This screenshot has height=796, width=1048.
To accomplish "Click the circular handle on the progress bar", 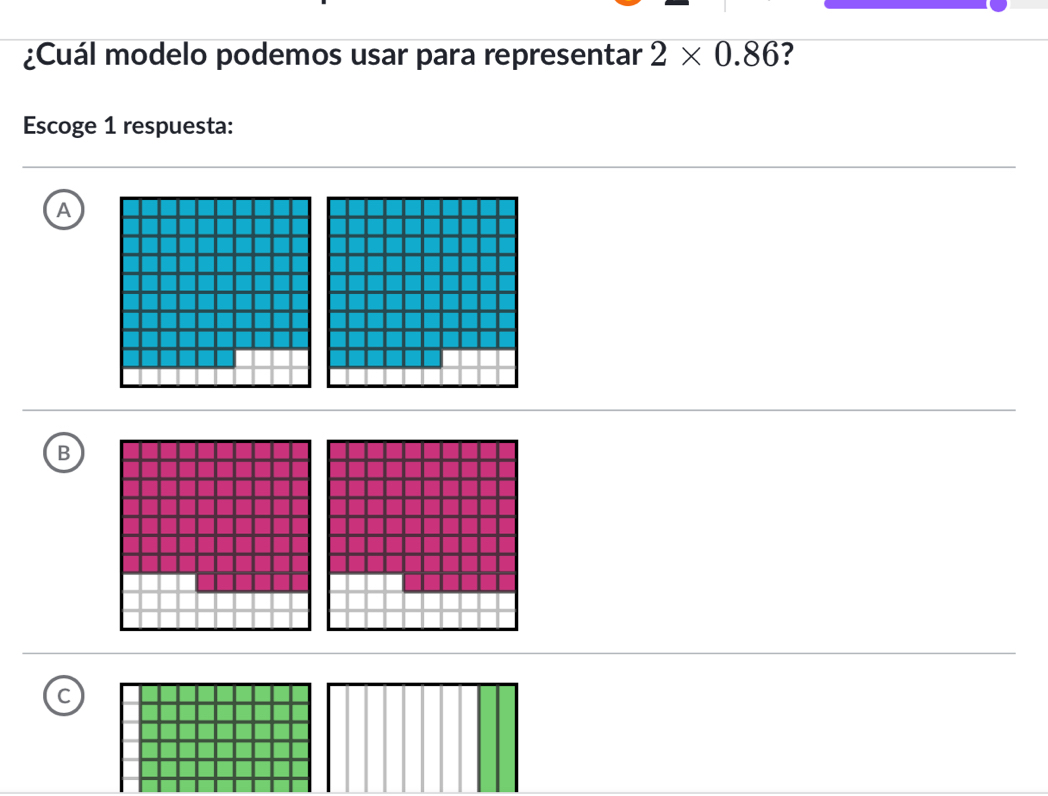I will point(998,8).
